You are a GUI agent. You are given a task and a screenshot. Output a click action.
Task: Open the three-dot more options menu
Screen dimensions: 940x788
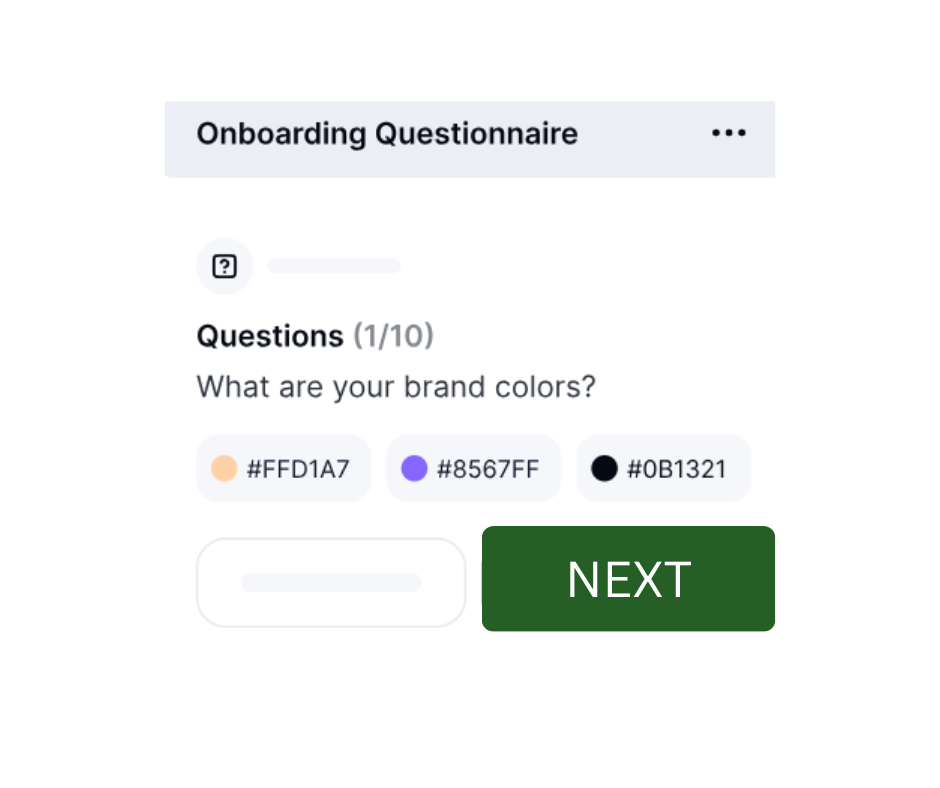pos(729,133)
